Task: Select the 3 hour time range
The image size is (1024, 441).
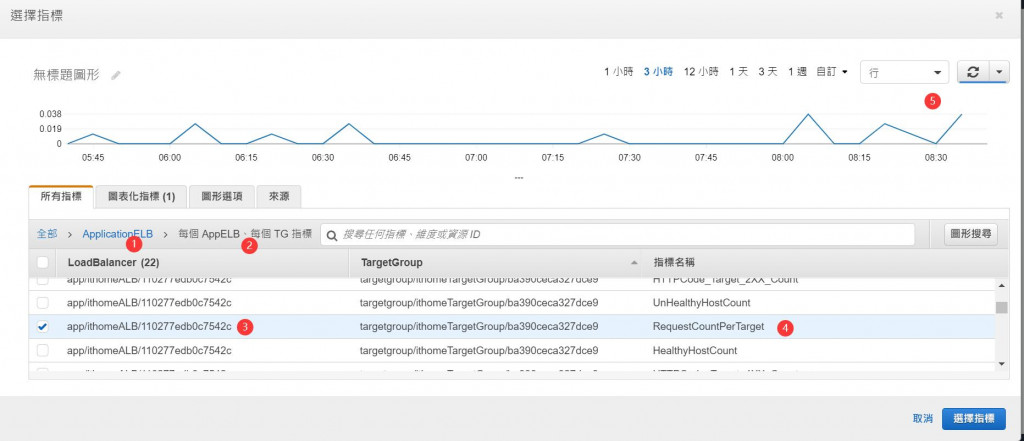Action: (658, 72)
